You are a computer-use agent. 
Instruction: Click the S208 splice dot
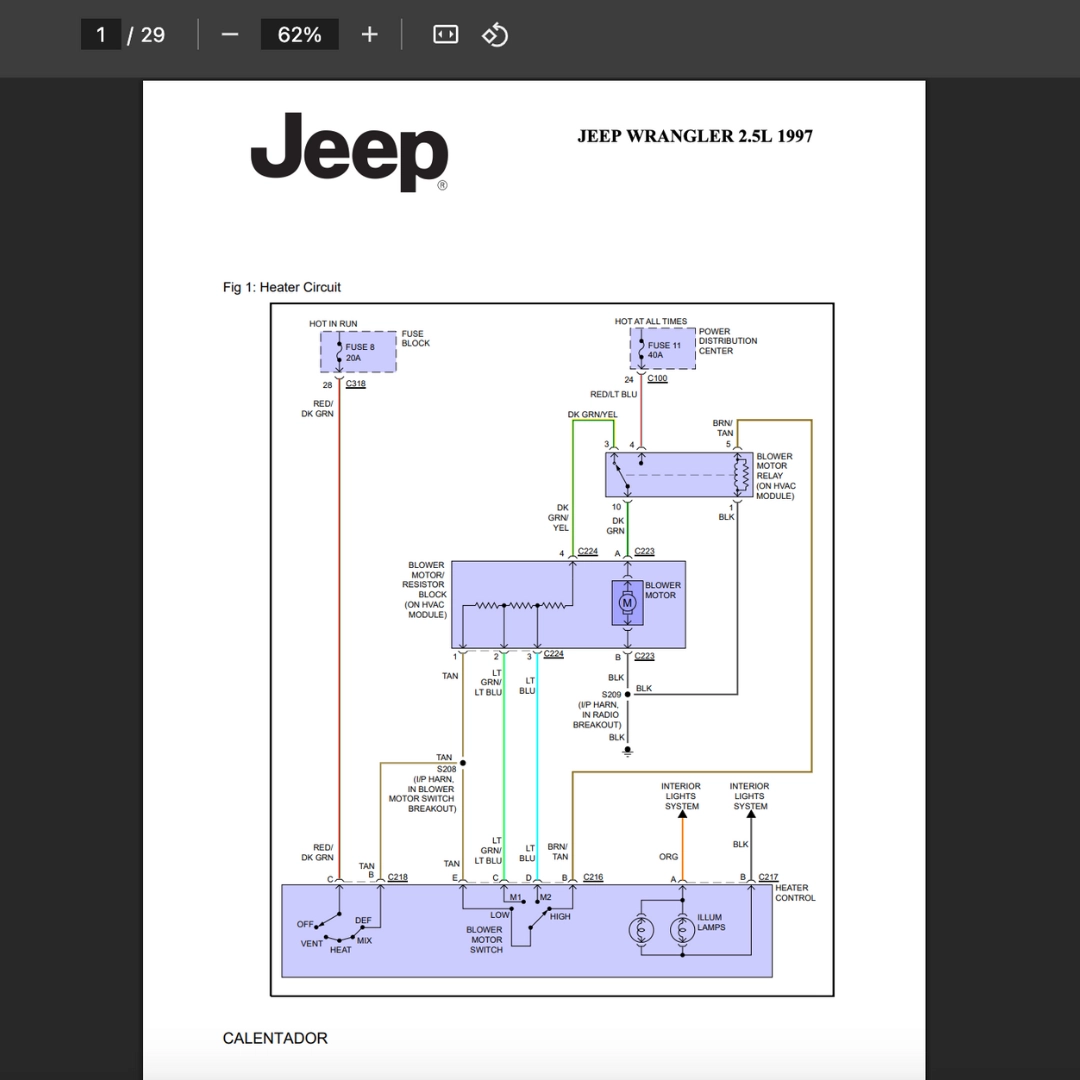pos(463,763)
